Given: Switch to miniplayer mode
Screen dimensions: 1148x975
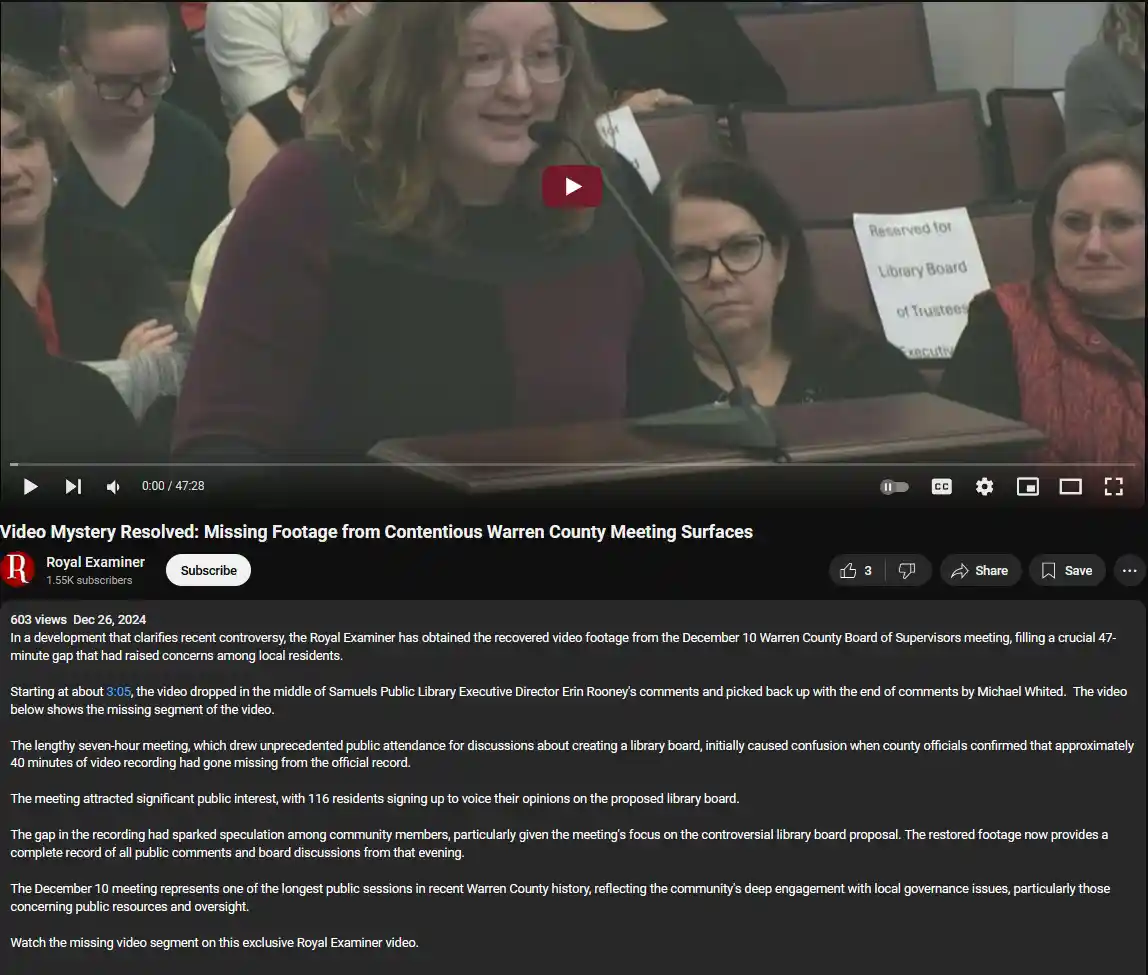Looking at the screenshot, I should tap(1028, 486).
